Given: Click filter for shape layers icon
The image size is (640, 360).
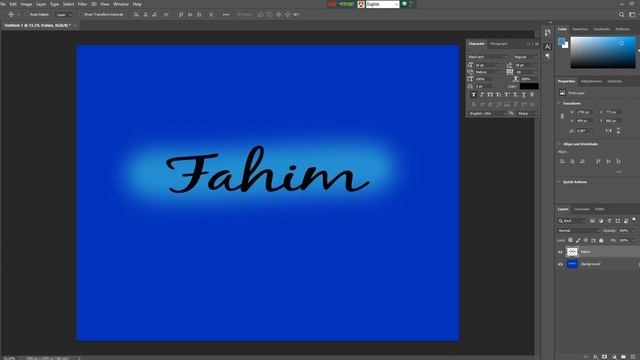Looking at the screenshot, I should click(618, 221).
